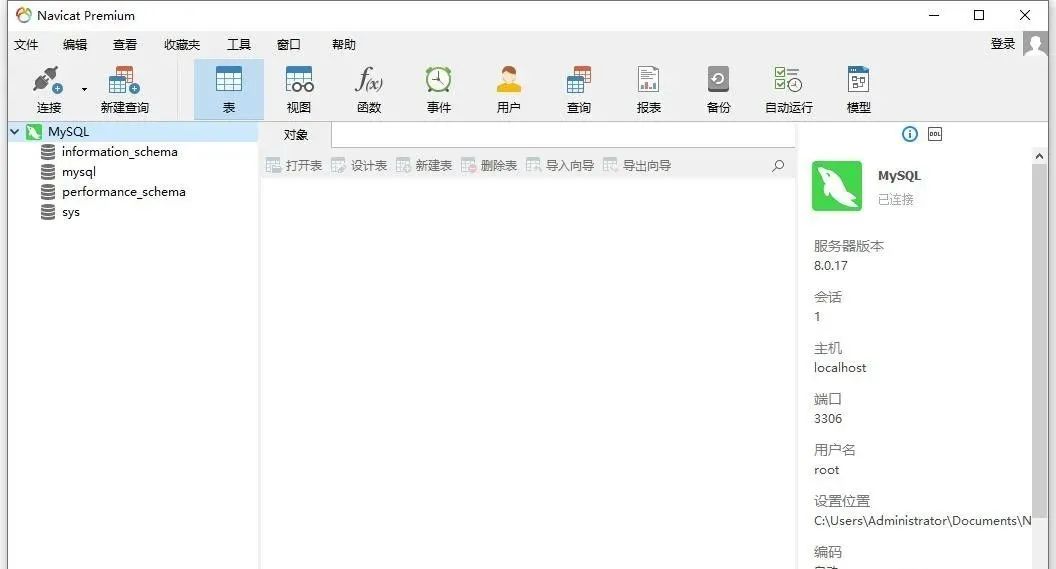The width and height of the screenshot is (1056, 569).
Task: Click Delete Table (删除表) button
Action: point(489,166)
